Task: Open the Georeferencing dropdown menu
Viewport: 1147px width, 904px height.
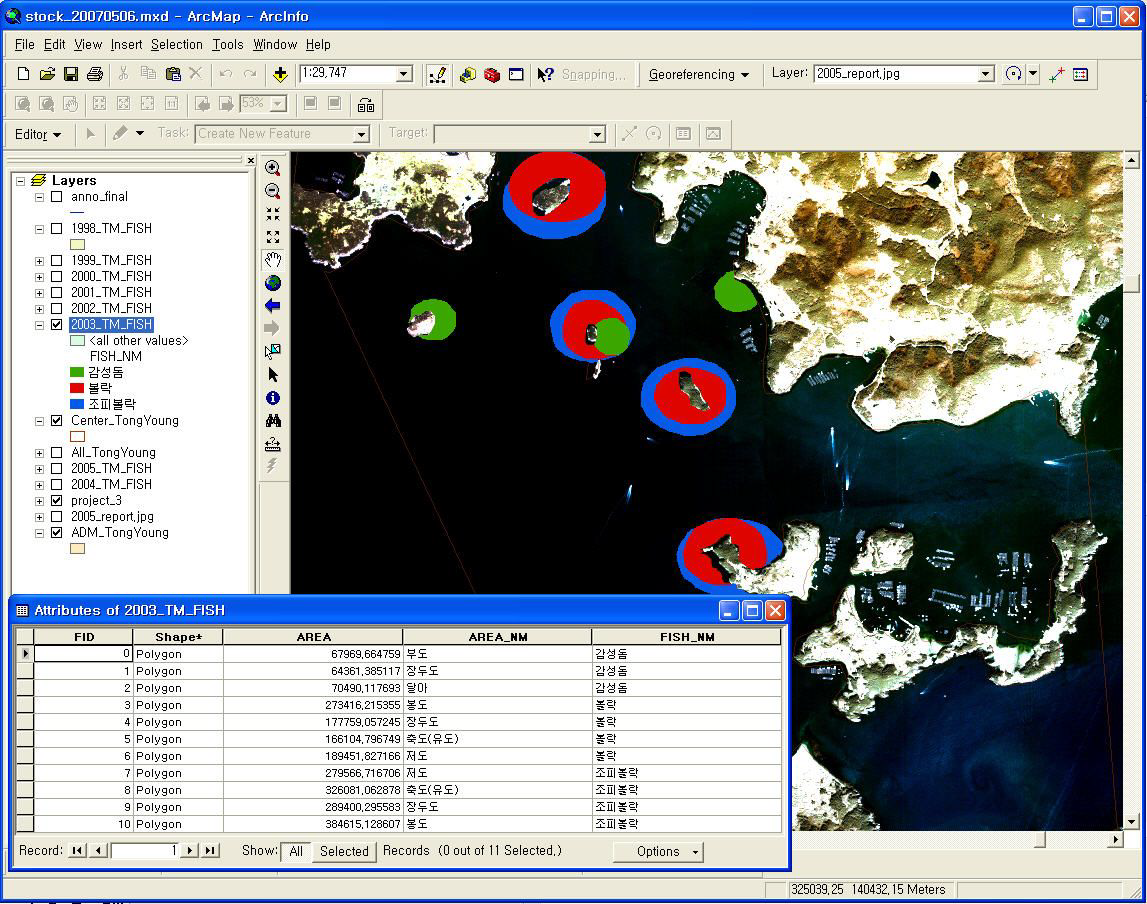Action: pos(699,75)
